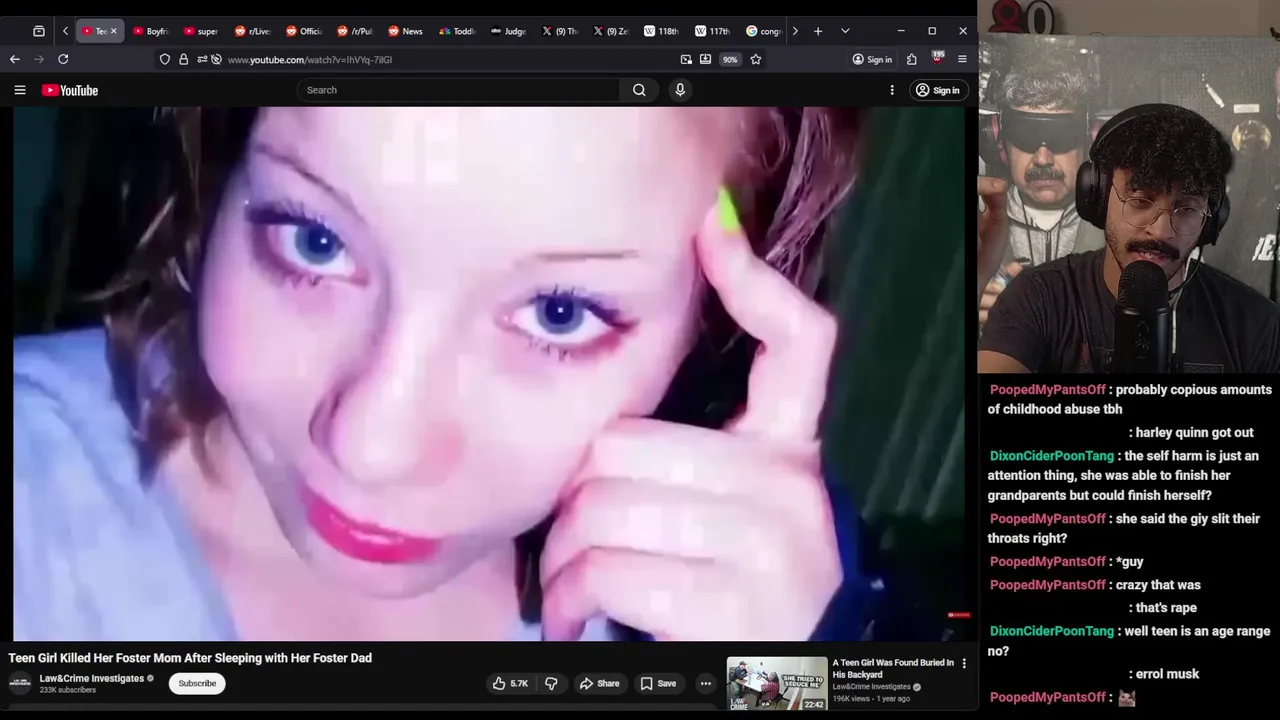Viewport: 1280px width, 720px height.
Task: Reload the page with the refresh icon
Action: tap(63, 59)
